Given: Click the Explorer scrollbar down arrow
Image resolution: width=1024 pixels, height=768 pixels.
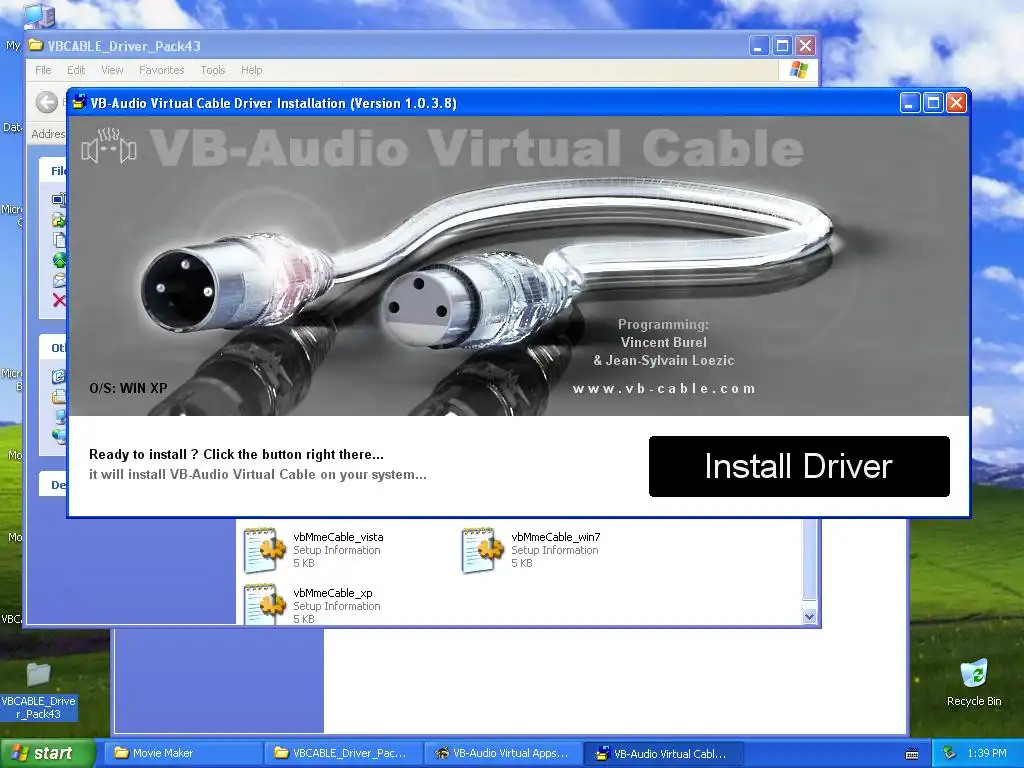Looking at the screenshot, I should pos(809,616).
